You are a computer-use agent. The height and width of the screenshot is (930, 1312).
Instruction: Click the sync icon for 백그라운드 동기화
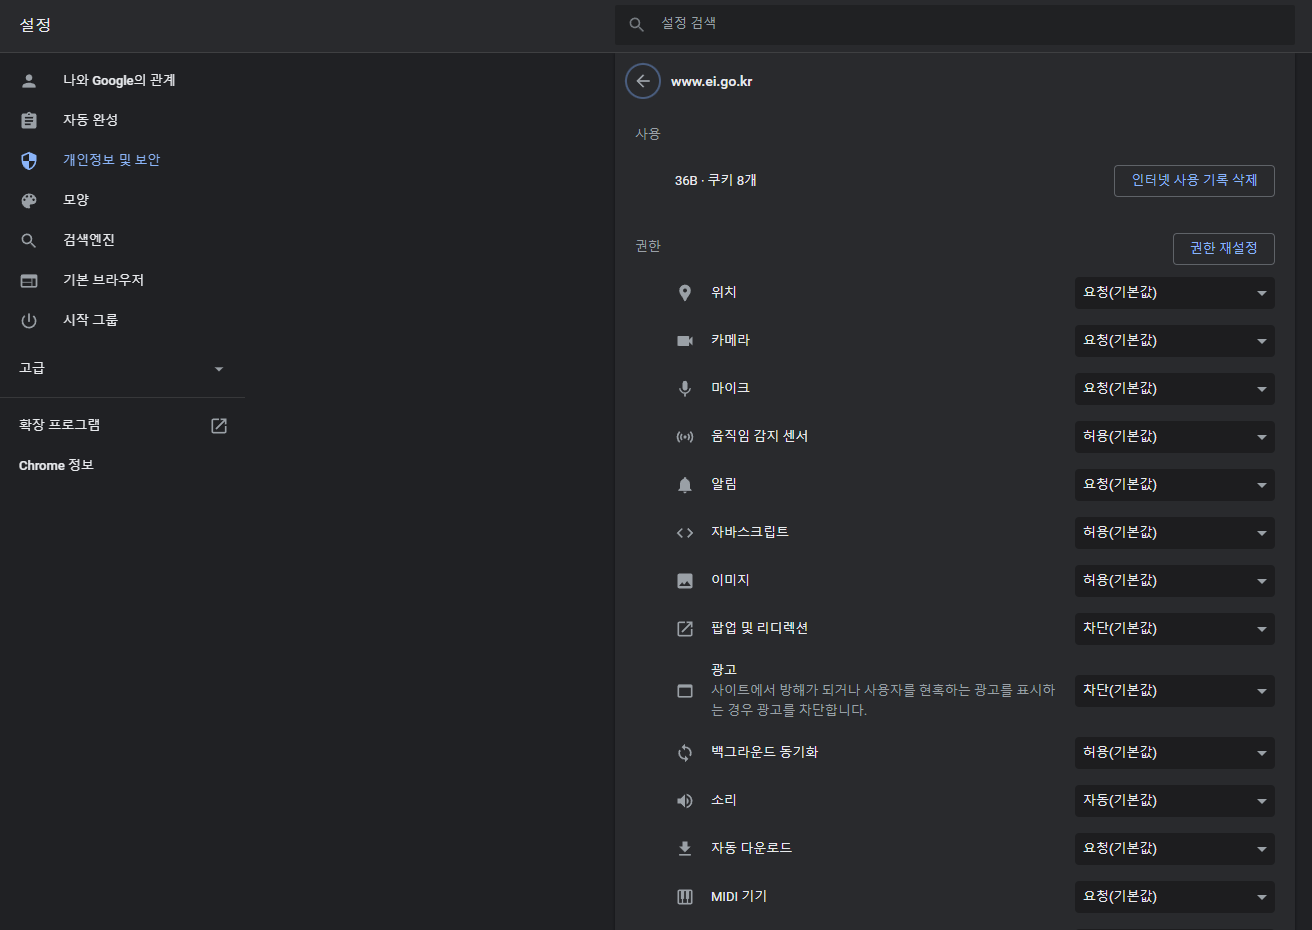(x=685, y=753)
